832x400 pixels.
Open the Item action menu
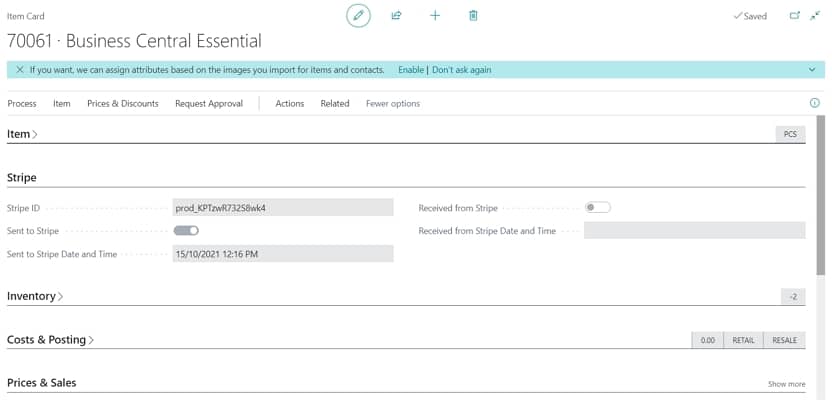click(x=62, y=103)
